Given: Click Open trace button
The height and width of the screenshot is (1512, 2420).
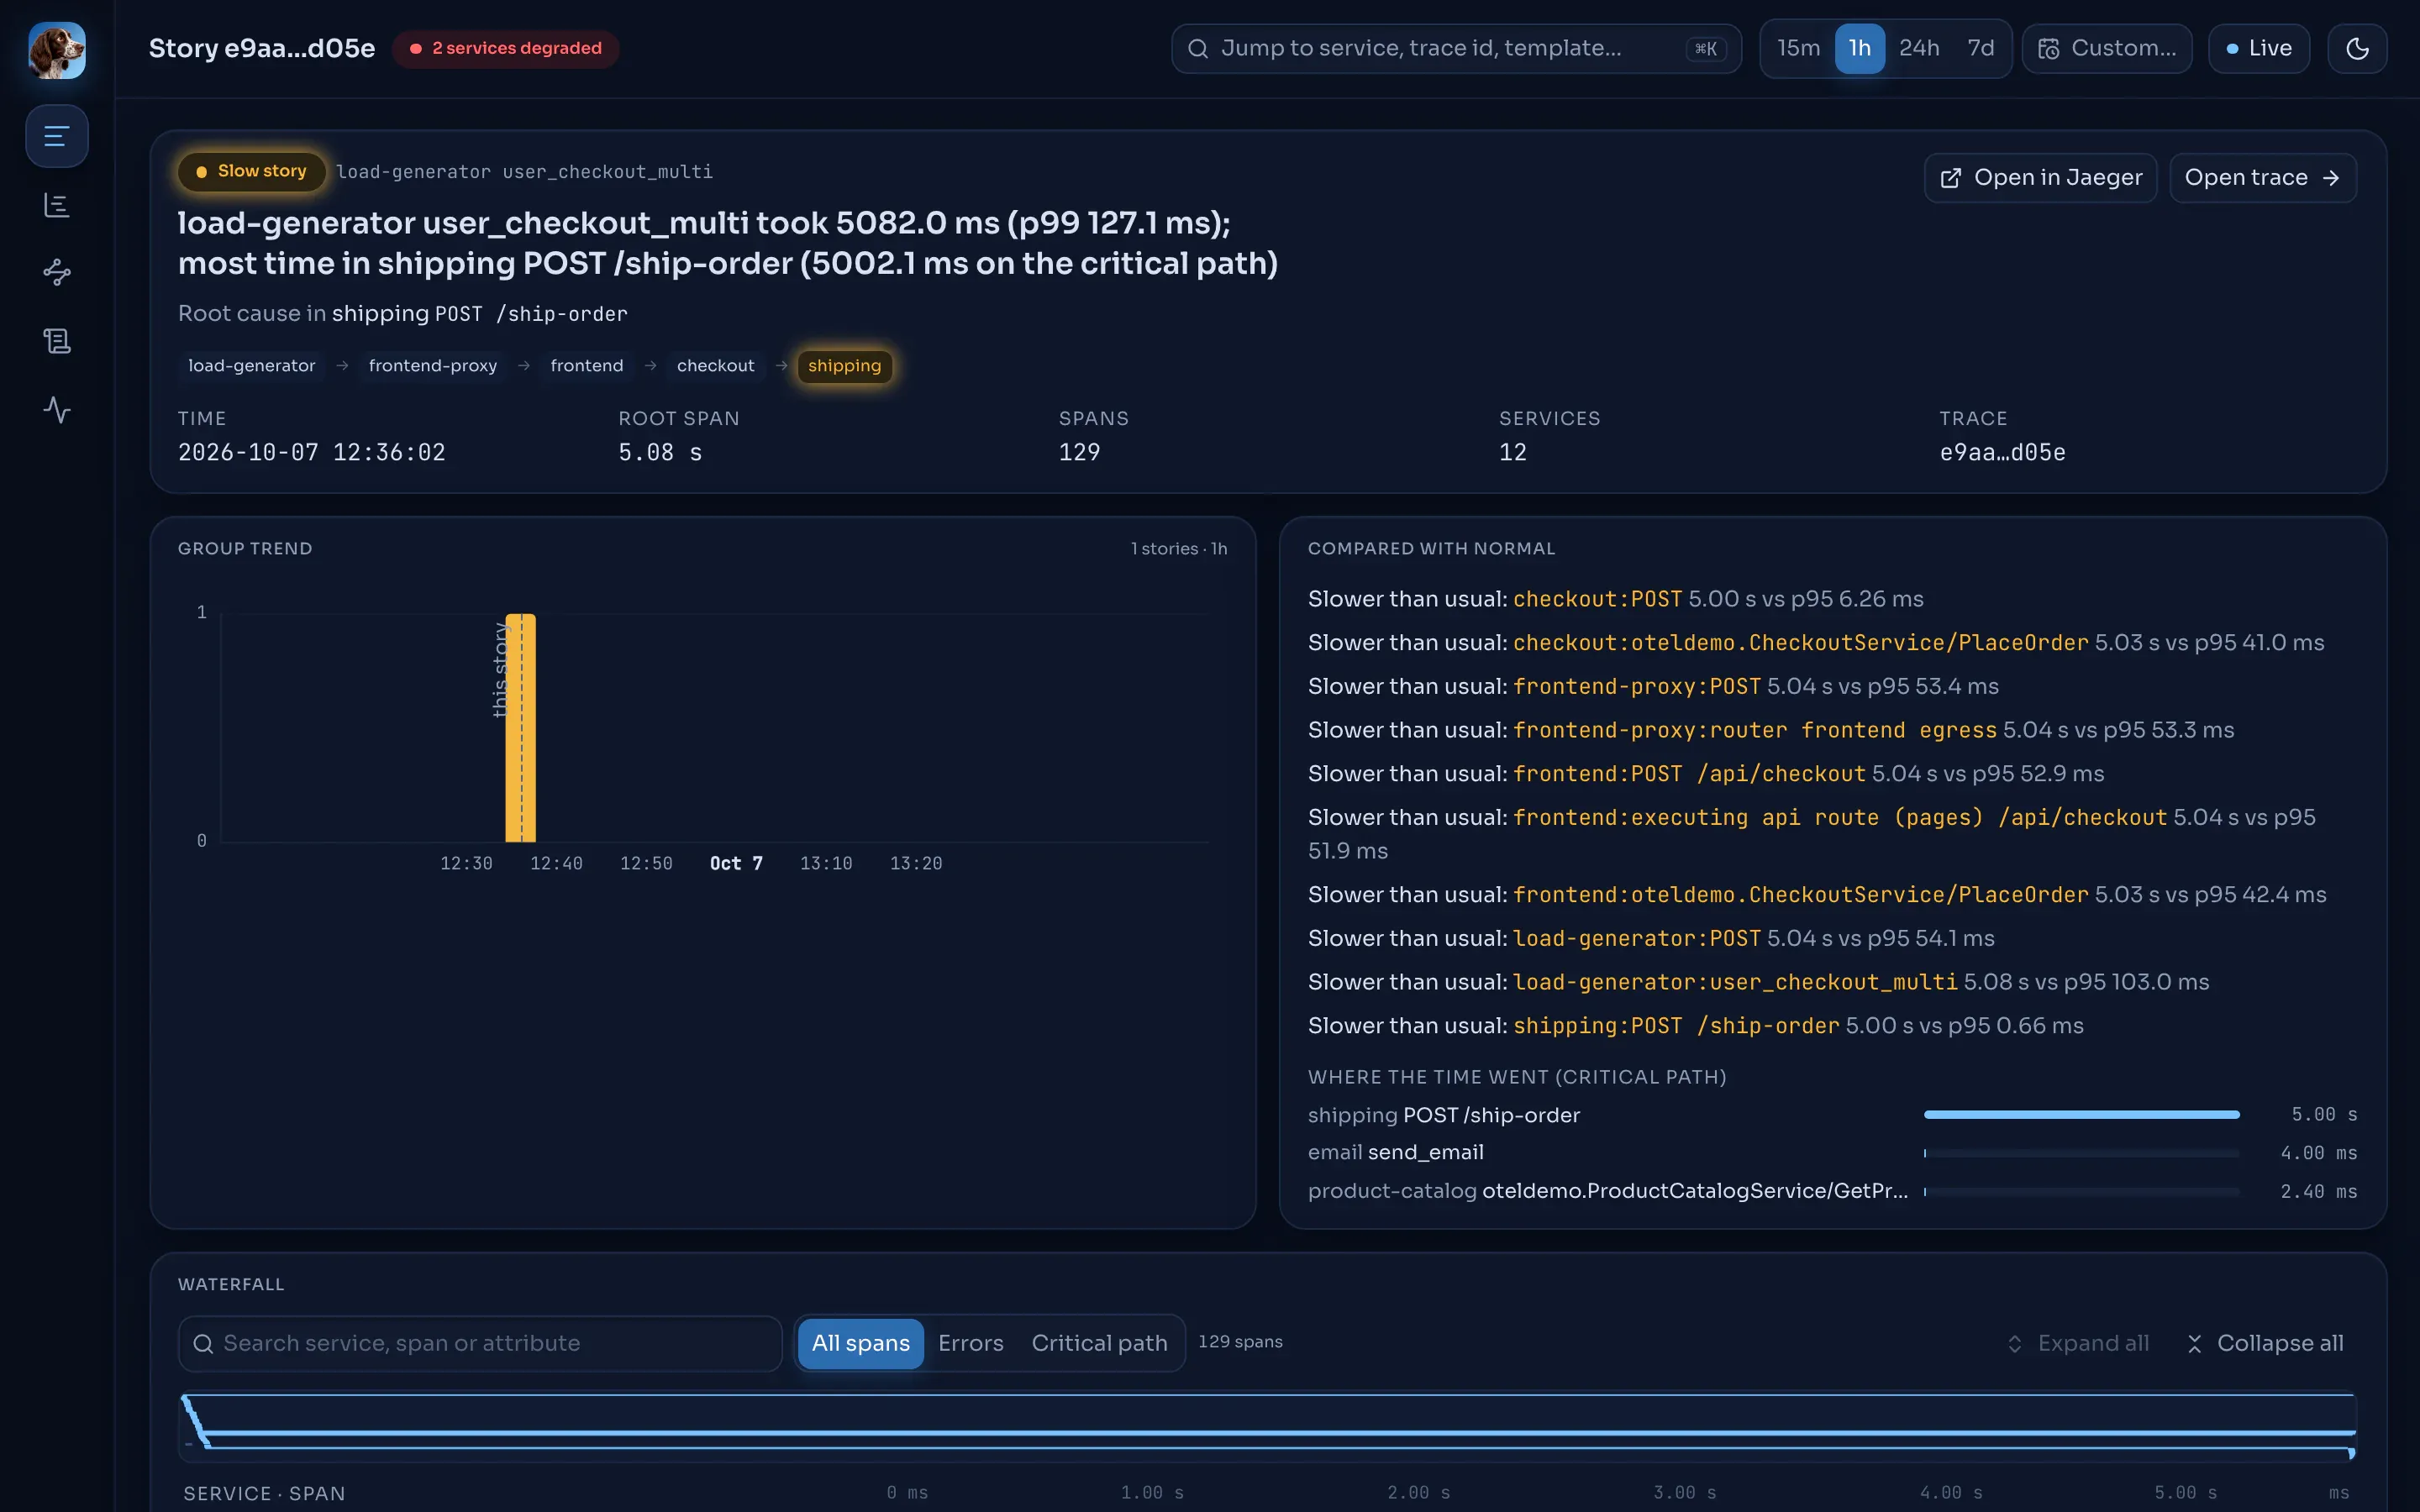Looking at the screenshot, I should (2262, 178).
